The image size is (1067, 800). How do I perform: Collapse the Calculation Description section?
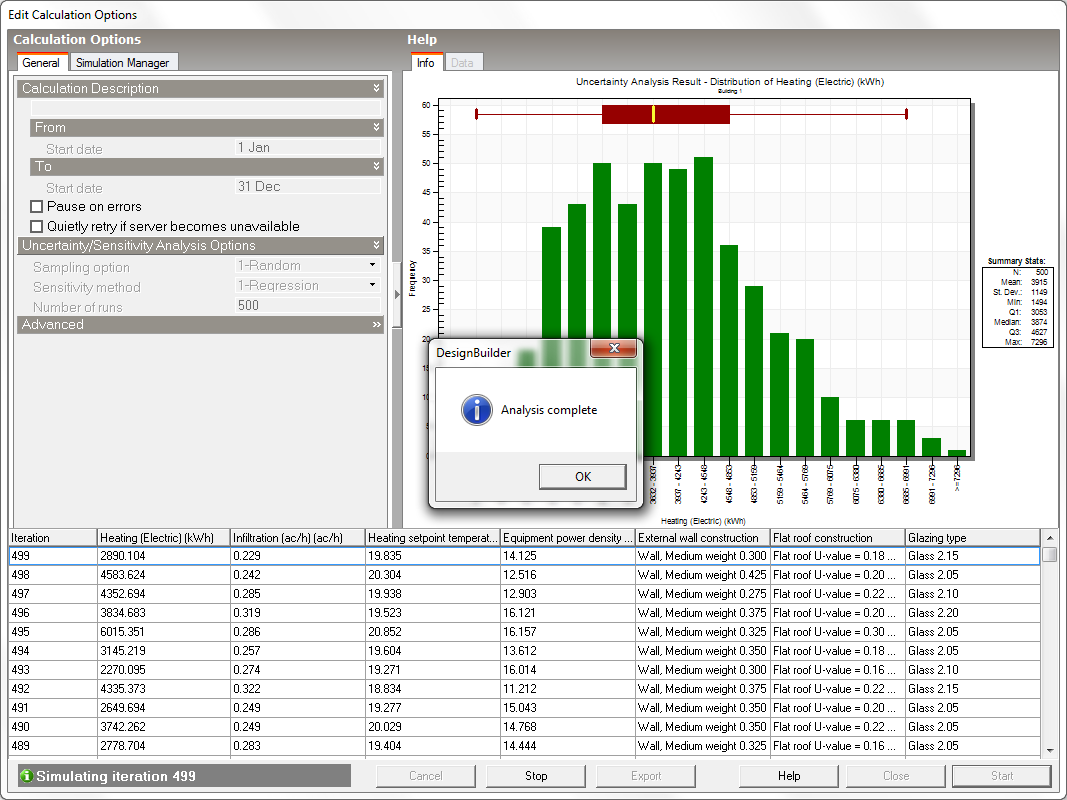click(376, 89)
